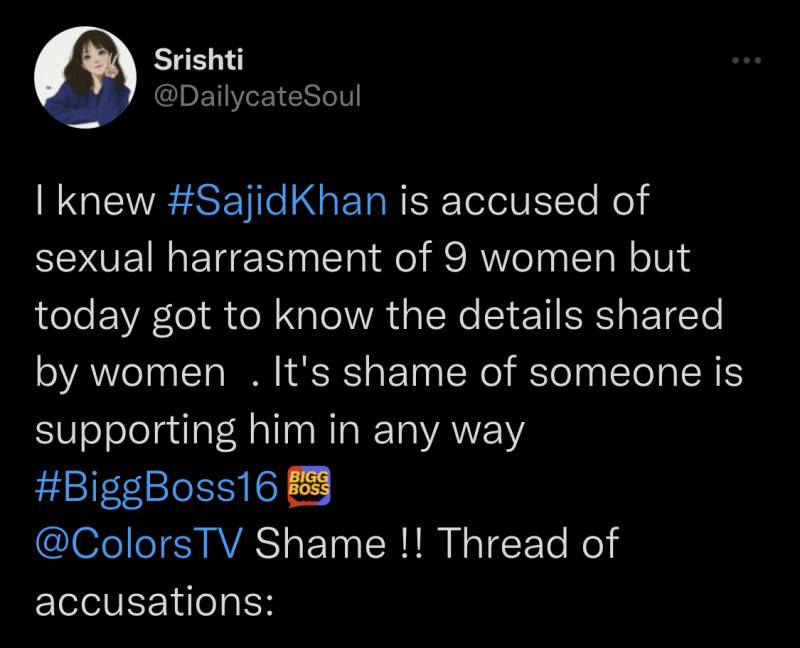Click the line "supporting him in any way"
The image size is (800, 648).
tap(281, 430)
